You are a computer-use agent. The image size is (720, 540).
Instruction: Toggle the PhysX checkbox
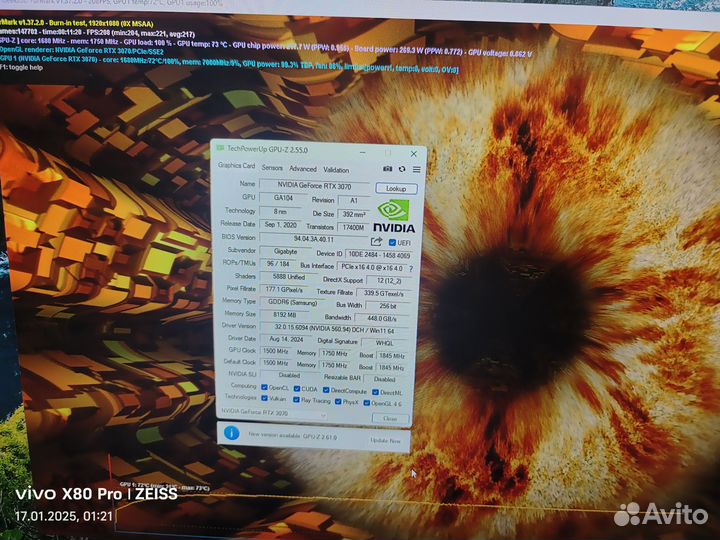point(338,402)
